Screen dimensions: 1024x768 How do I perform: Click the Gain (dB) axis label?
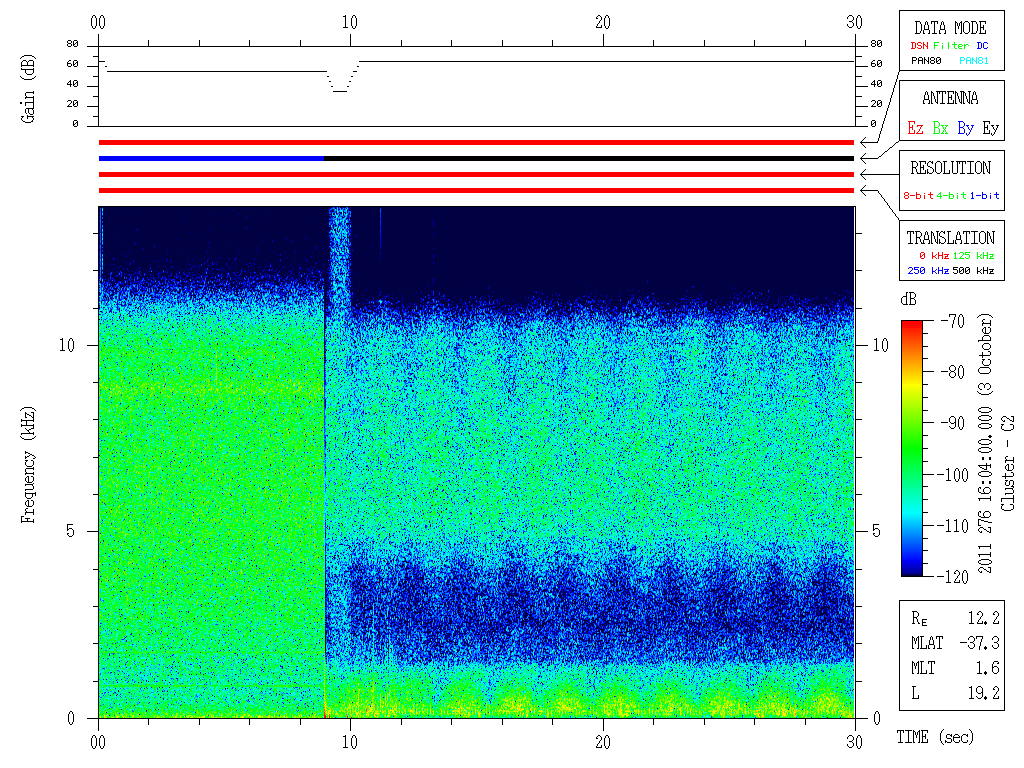click(27, 89)
